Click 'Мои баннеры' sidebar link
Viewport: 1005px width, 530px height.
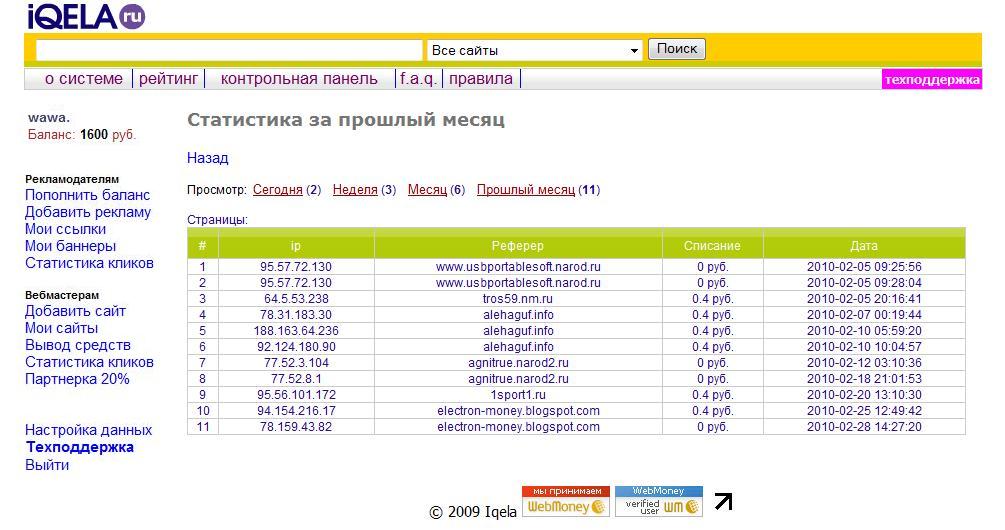pyautogui.click(x=70, y=246)
